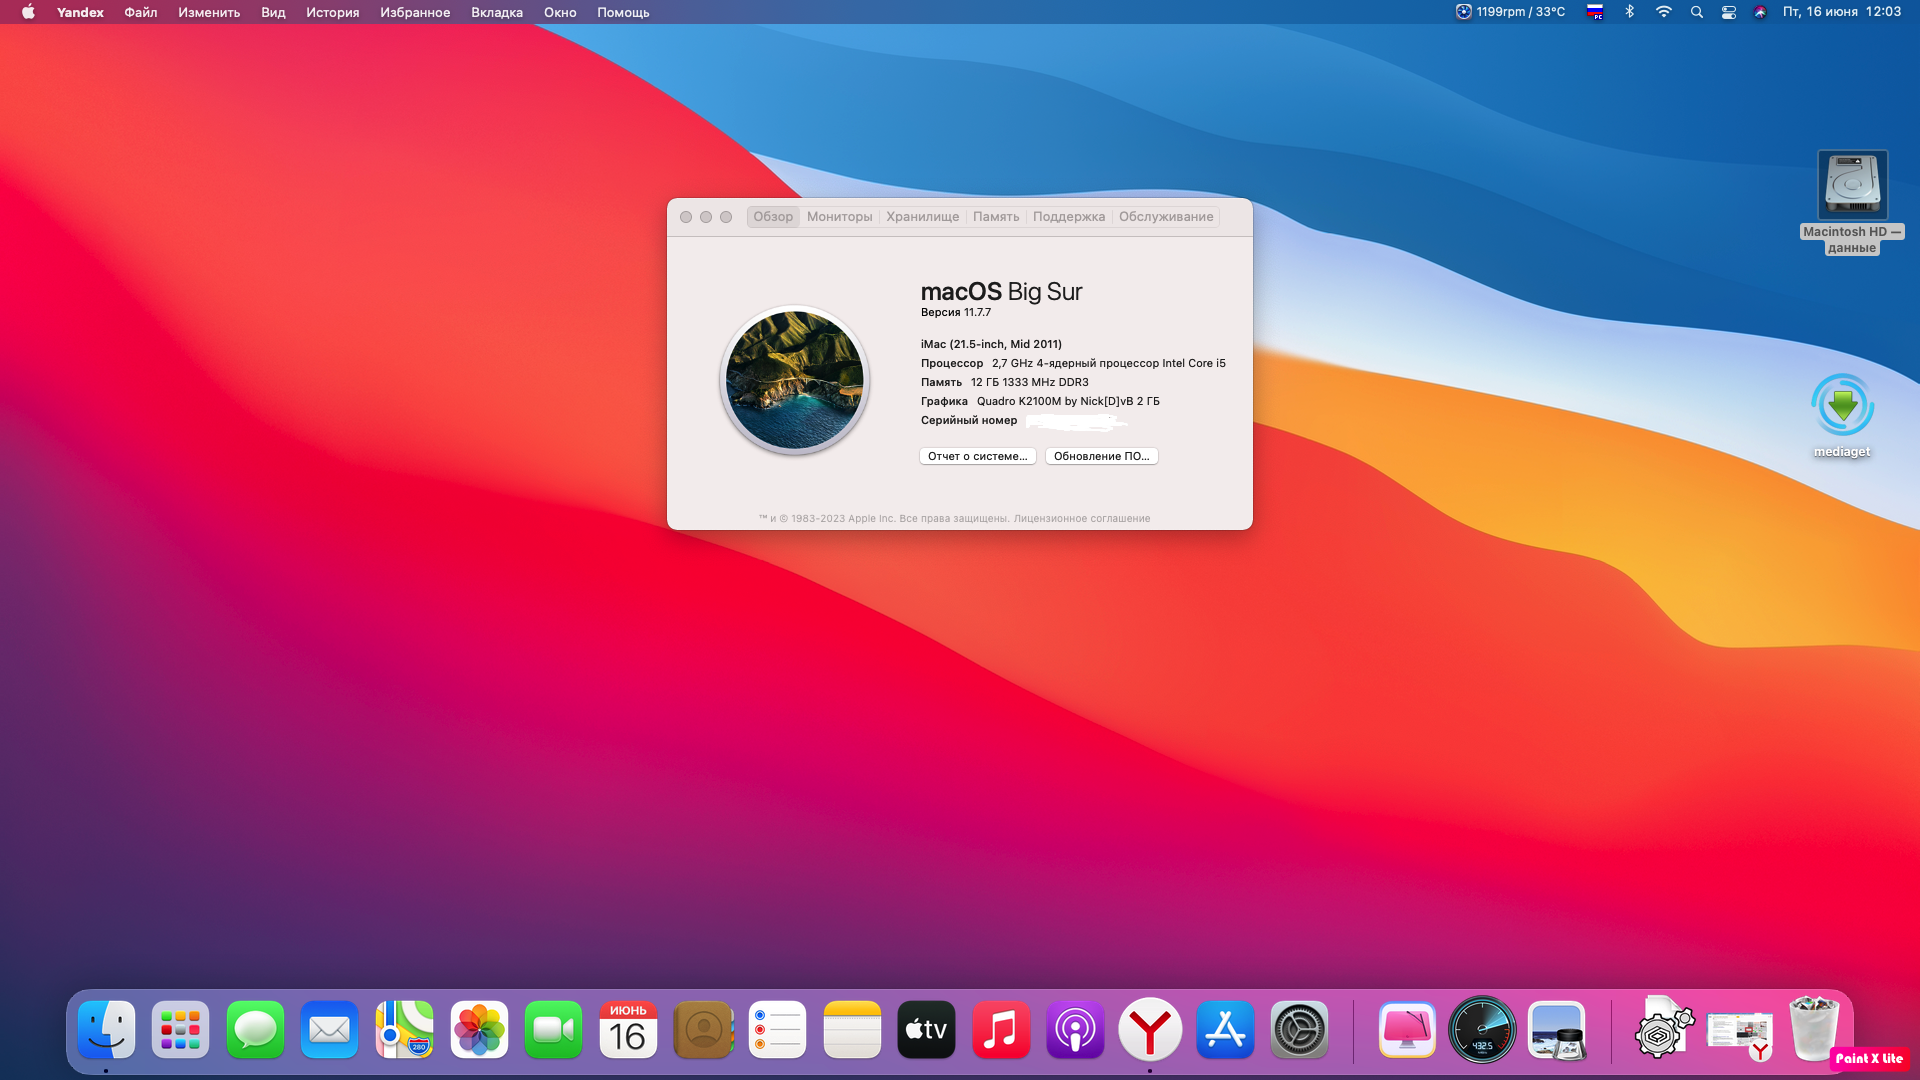The height and width of the screenshot is (1080, 1920).
Task: Open Bluetooth menu bar icon
Action: (x=1630, y=12)
